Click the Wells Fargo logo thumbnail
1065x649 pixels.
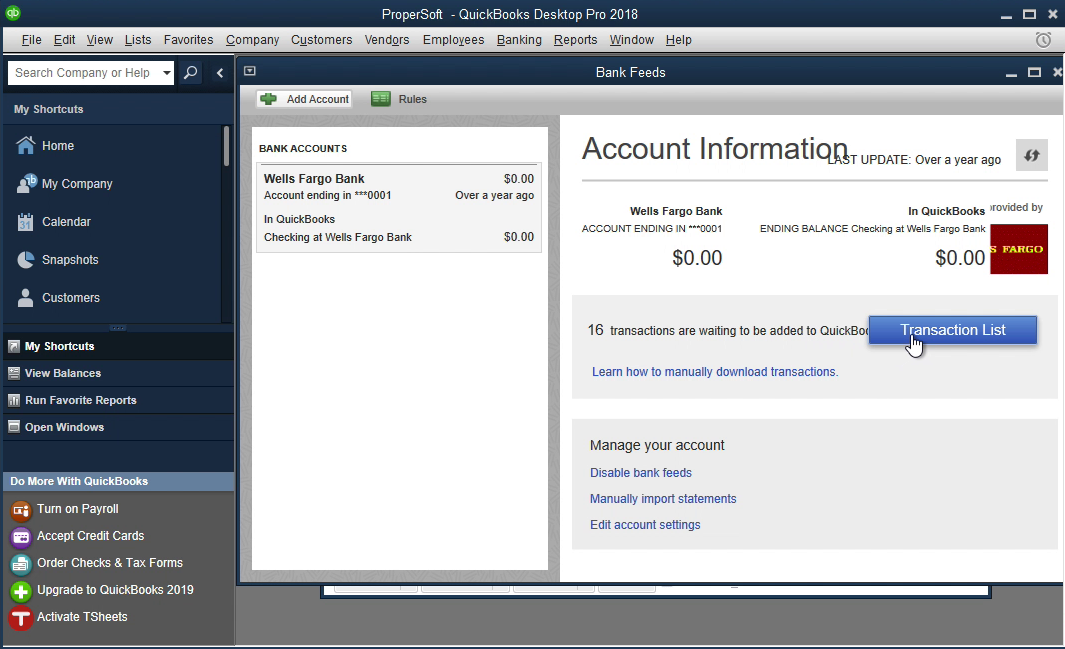click(1019, 249)
